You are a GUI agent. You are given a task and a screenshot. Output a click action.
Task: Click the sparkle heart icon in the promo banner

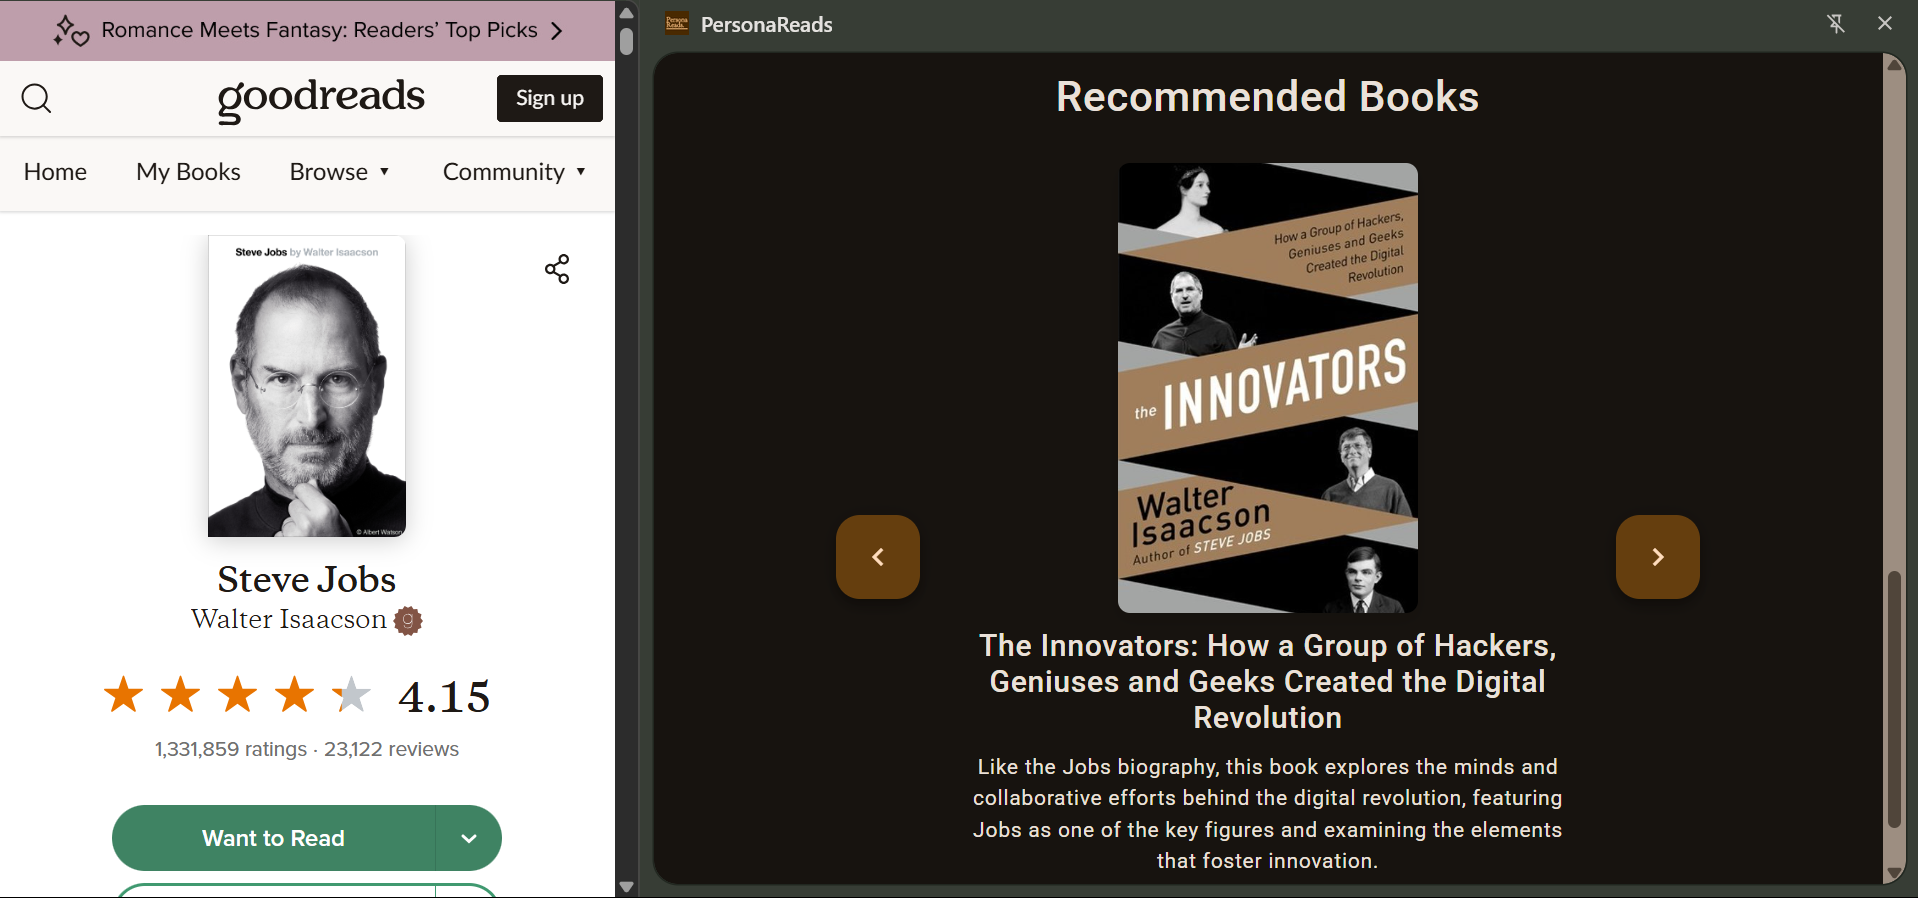click(x=71, y=31)
